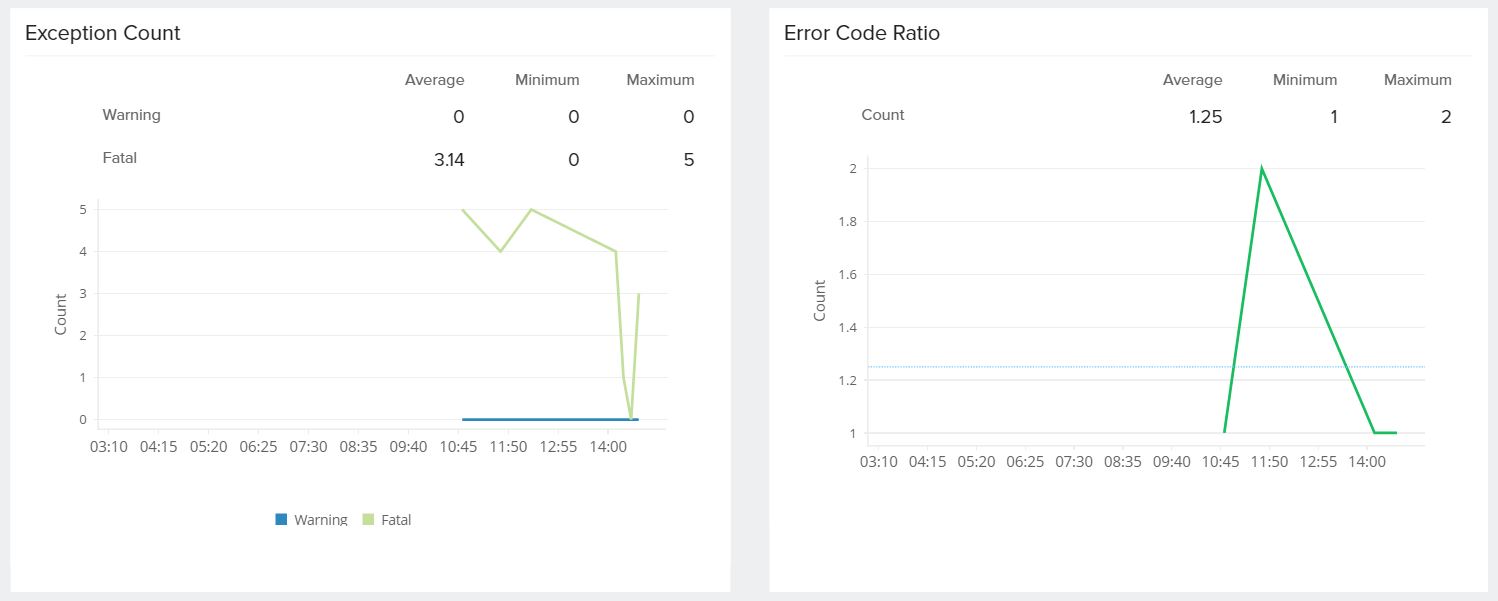Select the Warning row label in the stats table
This screenshot has height=601, width=1498.
tap(131, 115)
